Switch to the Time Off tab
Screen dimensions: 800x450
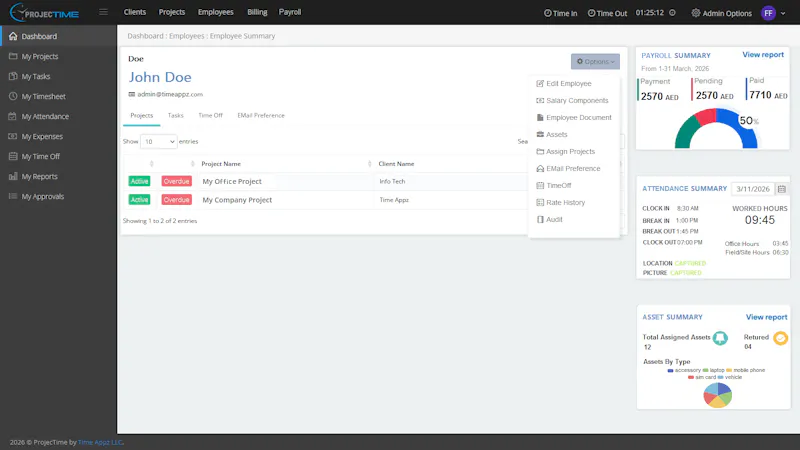(x=210, y=116)
